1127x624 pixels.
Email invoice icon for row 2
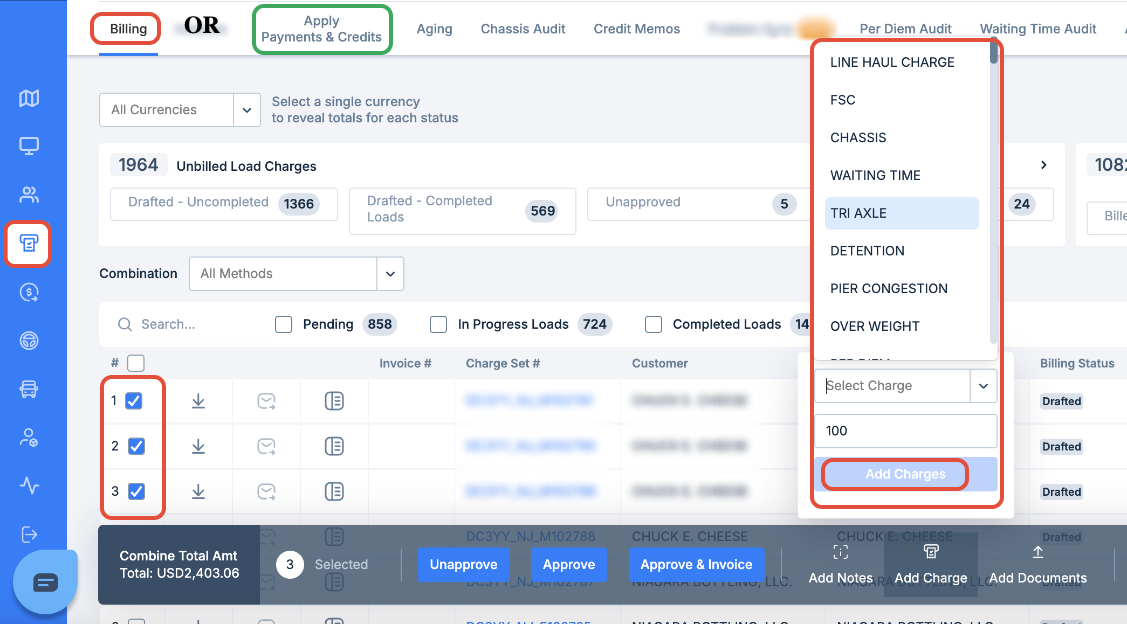[267, 446]
